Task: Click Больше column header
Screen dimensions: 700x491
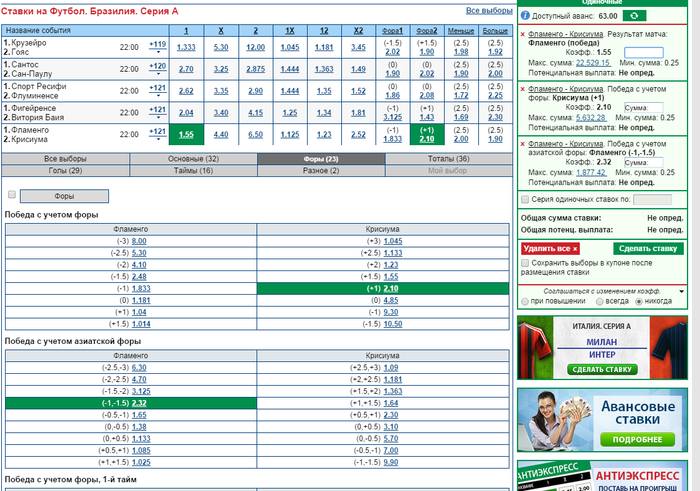Action: (495, 31)
